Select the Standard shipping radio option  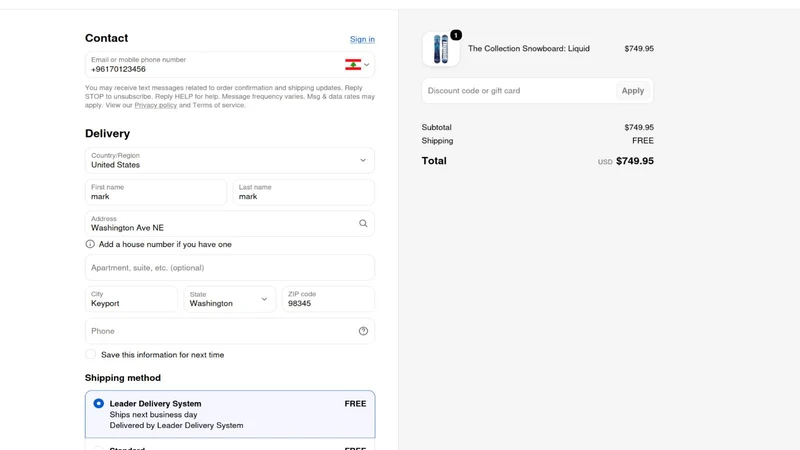point(98,449)
